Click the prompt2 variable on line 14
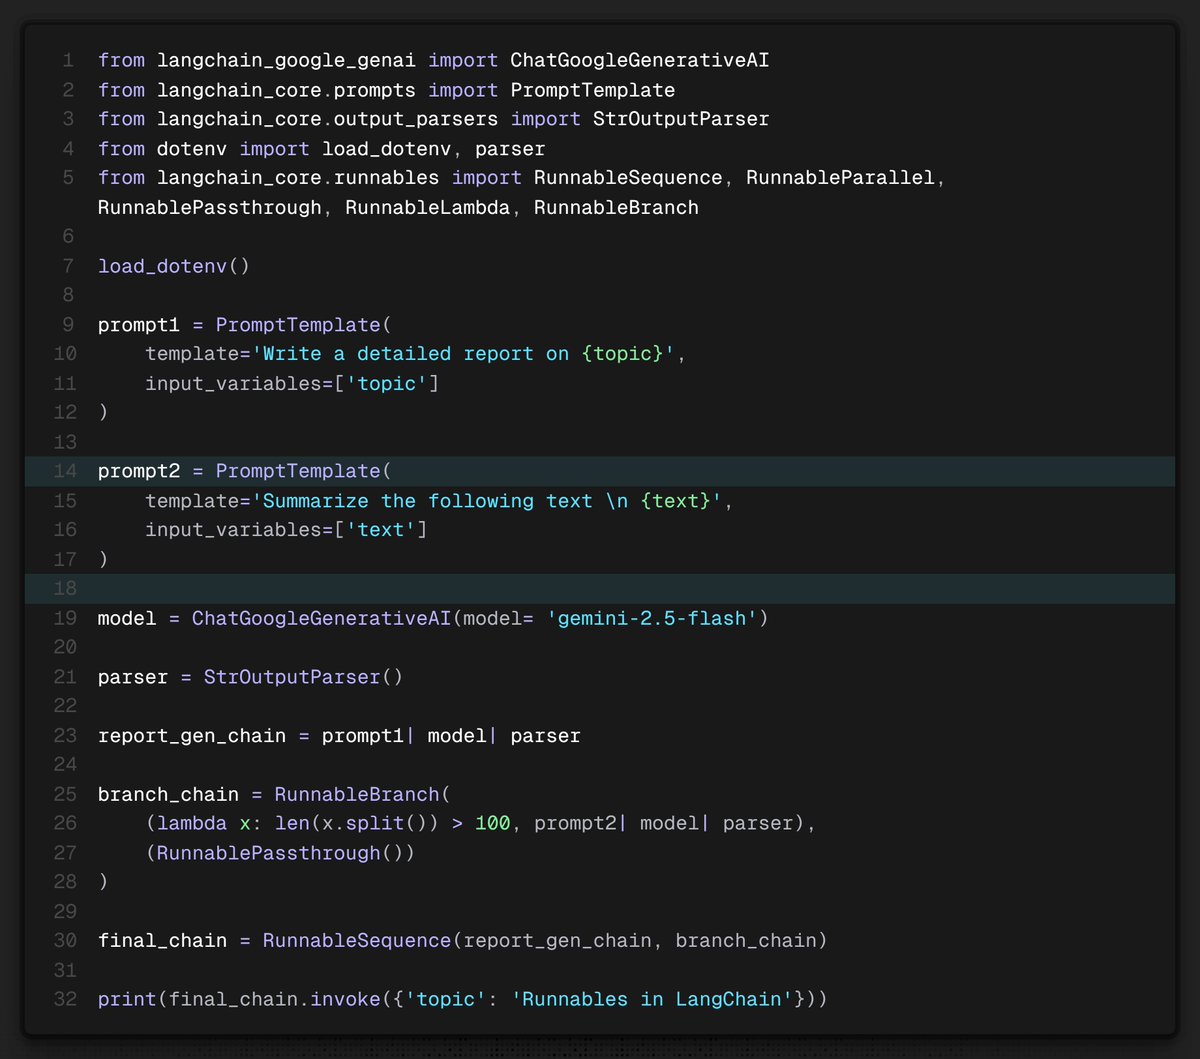Viewport: 1200px width, 1059px height. click(139, 471)
